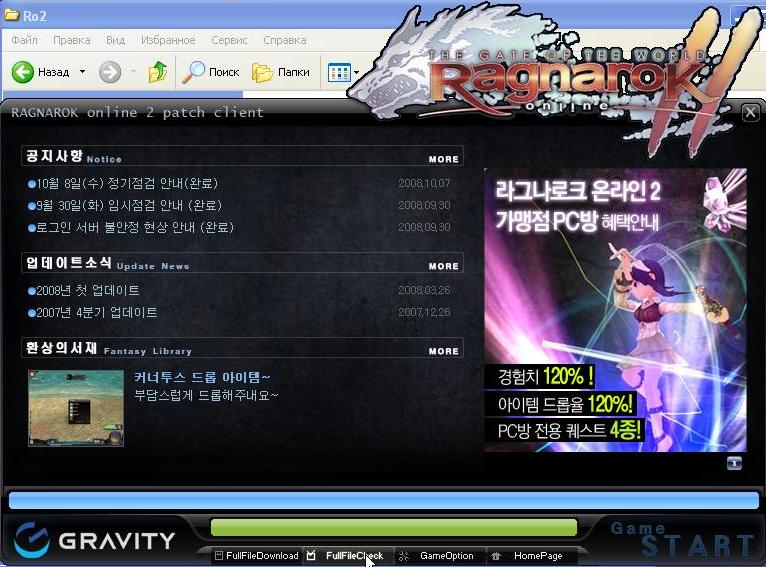Expand the Back button history dropdown arrow

82,72
